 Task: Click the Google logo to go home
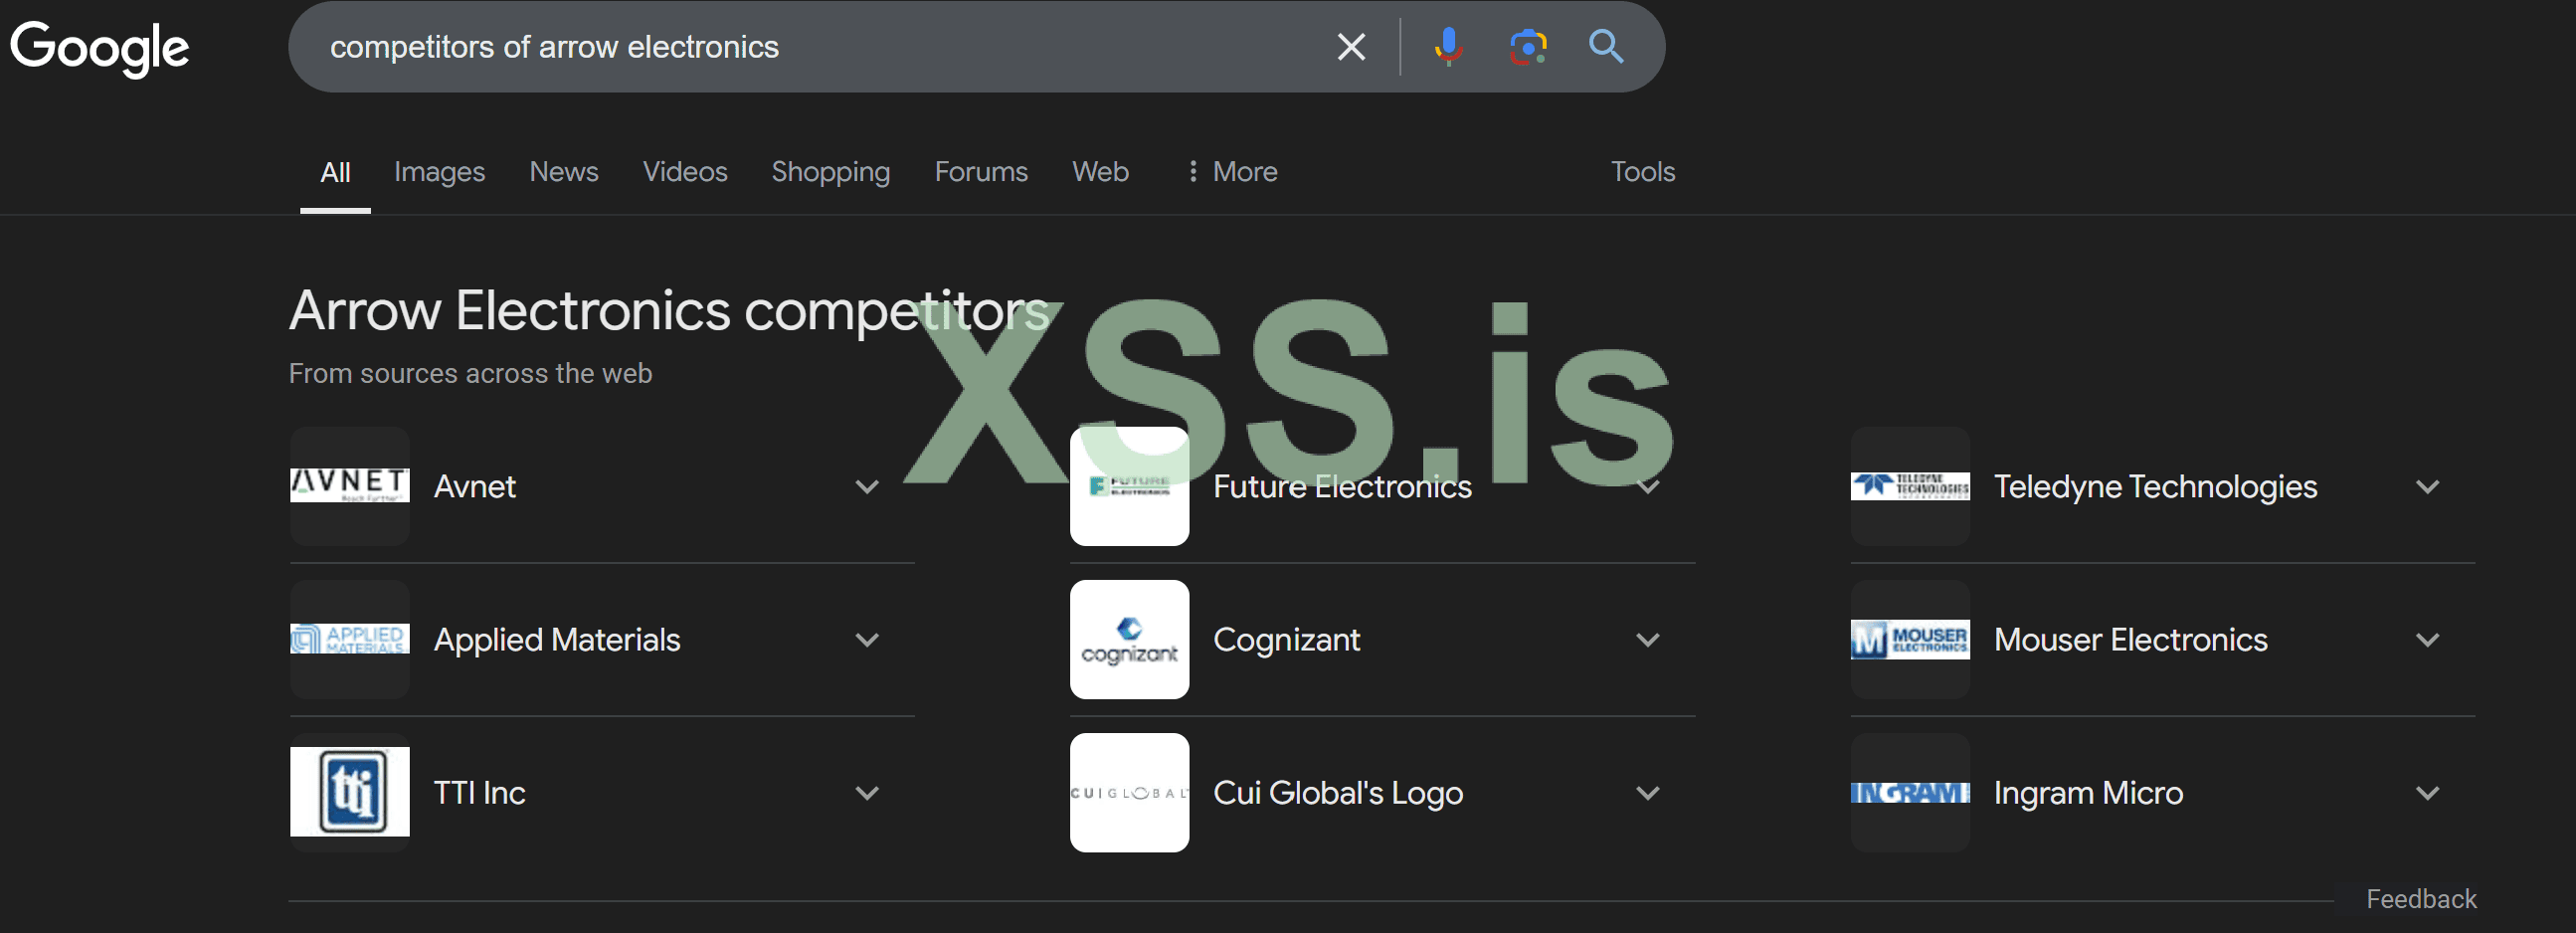pos(99,46)
